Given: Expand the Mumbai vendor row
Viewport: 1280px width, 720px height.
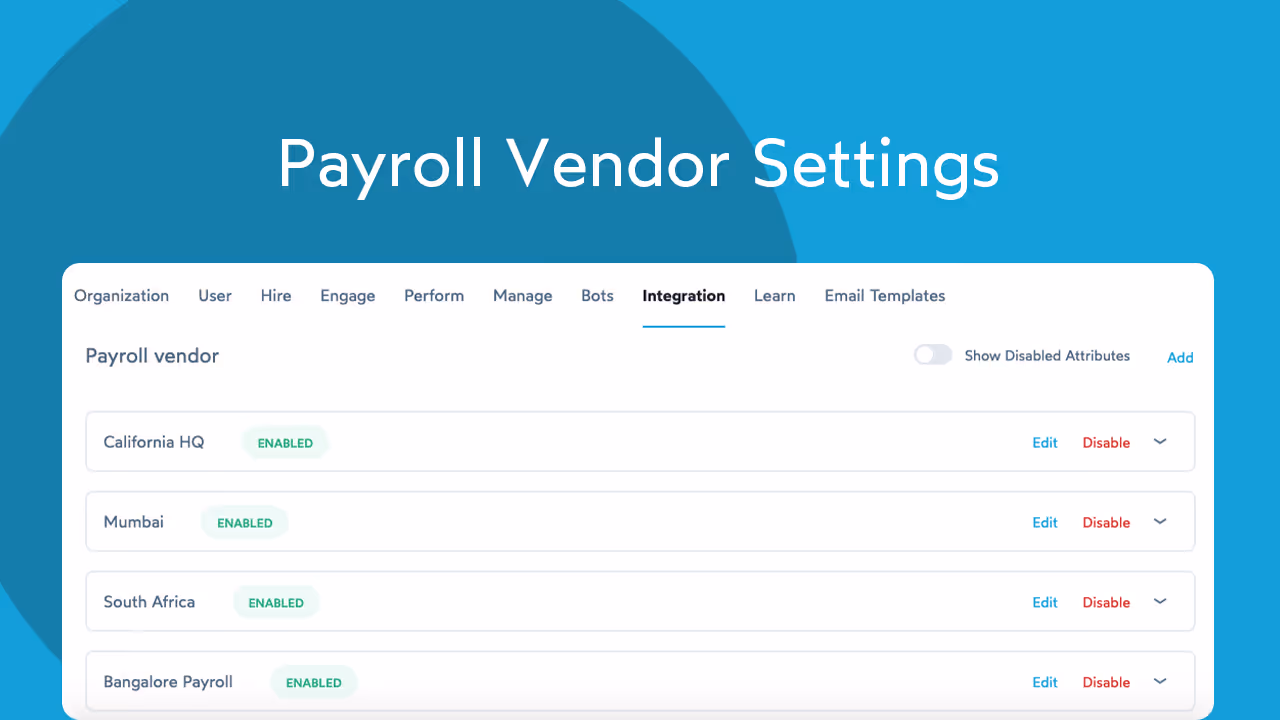Looking at the screenshot, I should click(1160, 521).
